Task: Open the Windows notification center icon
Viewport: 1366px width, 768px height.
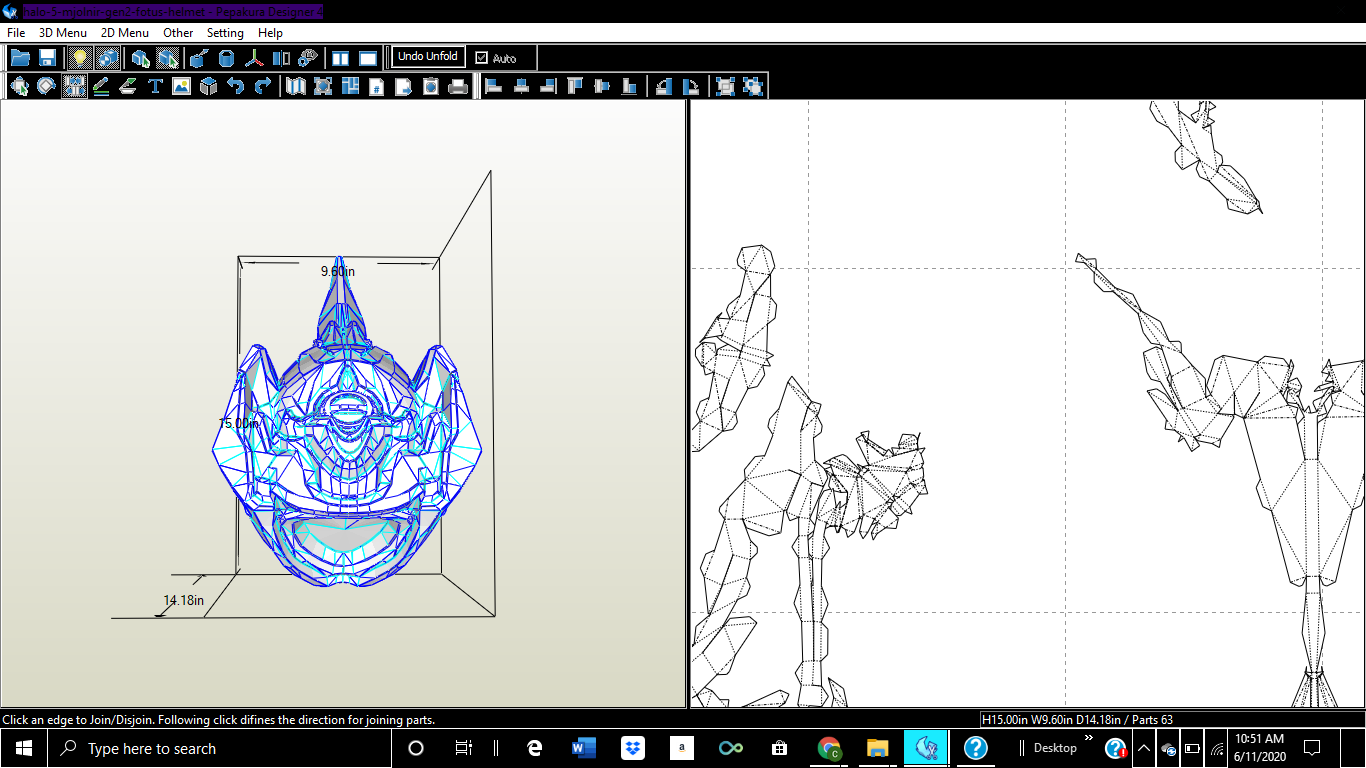Action: 1313,748
